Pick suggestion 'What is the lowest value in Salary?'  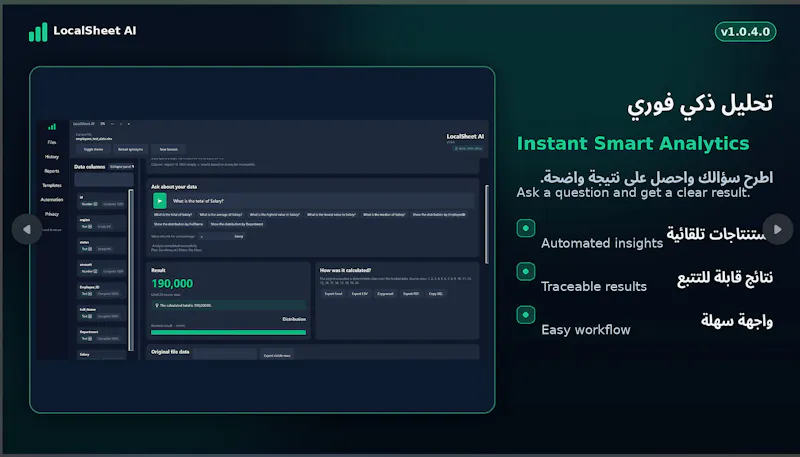(331, 215)
